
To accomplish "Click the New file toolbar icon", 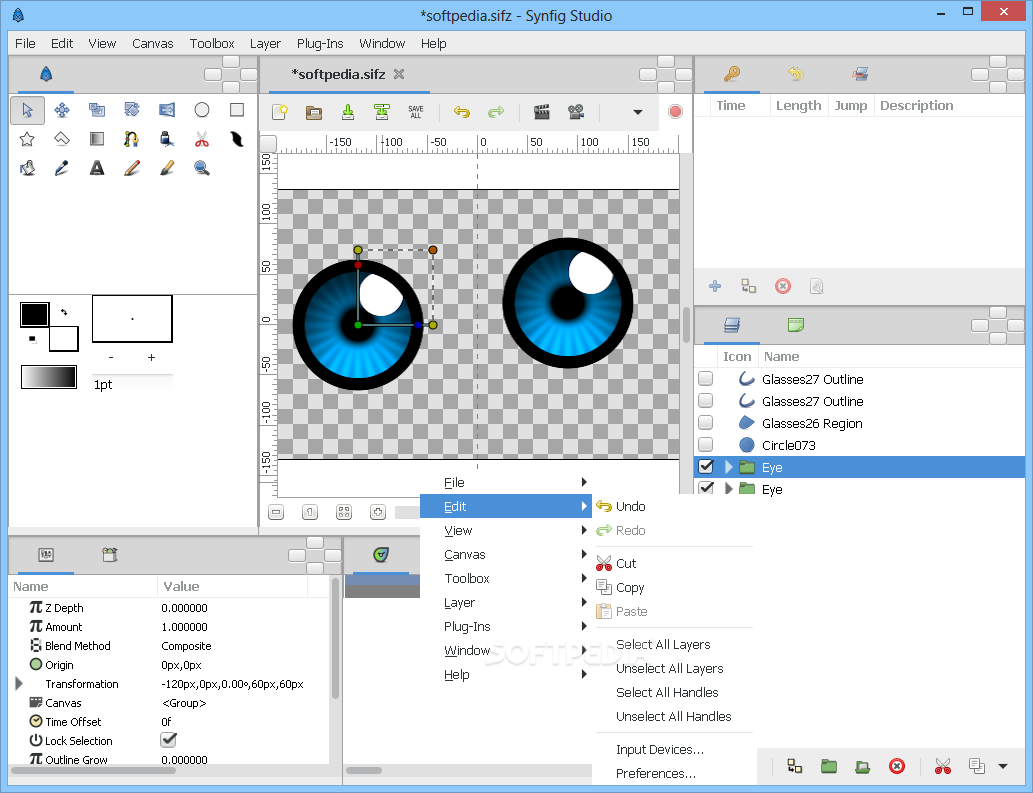I will 279,112.
